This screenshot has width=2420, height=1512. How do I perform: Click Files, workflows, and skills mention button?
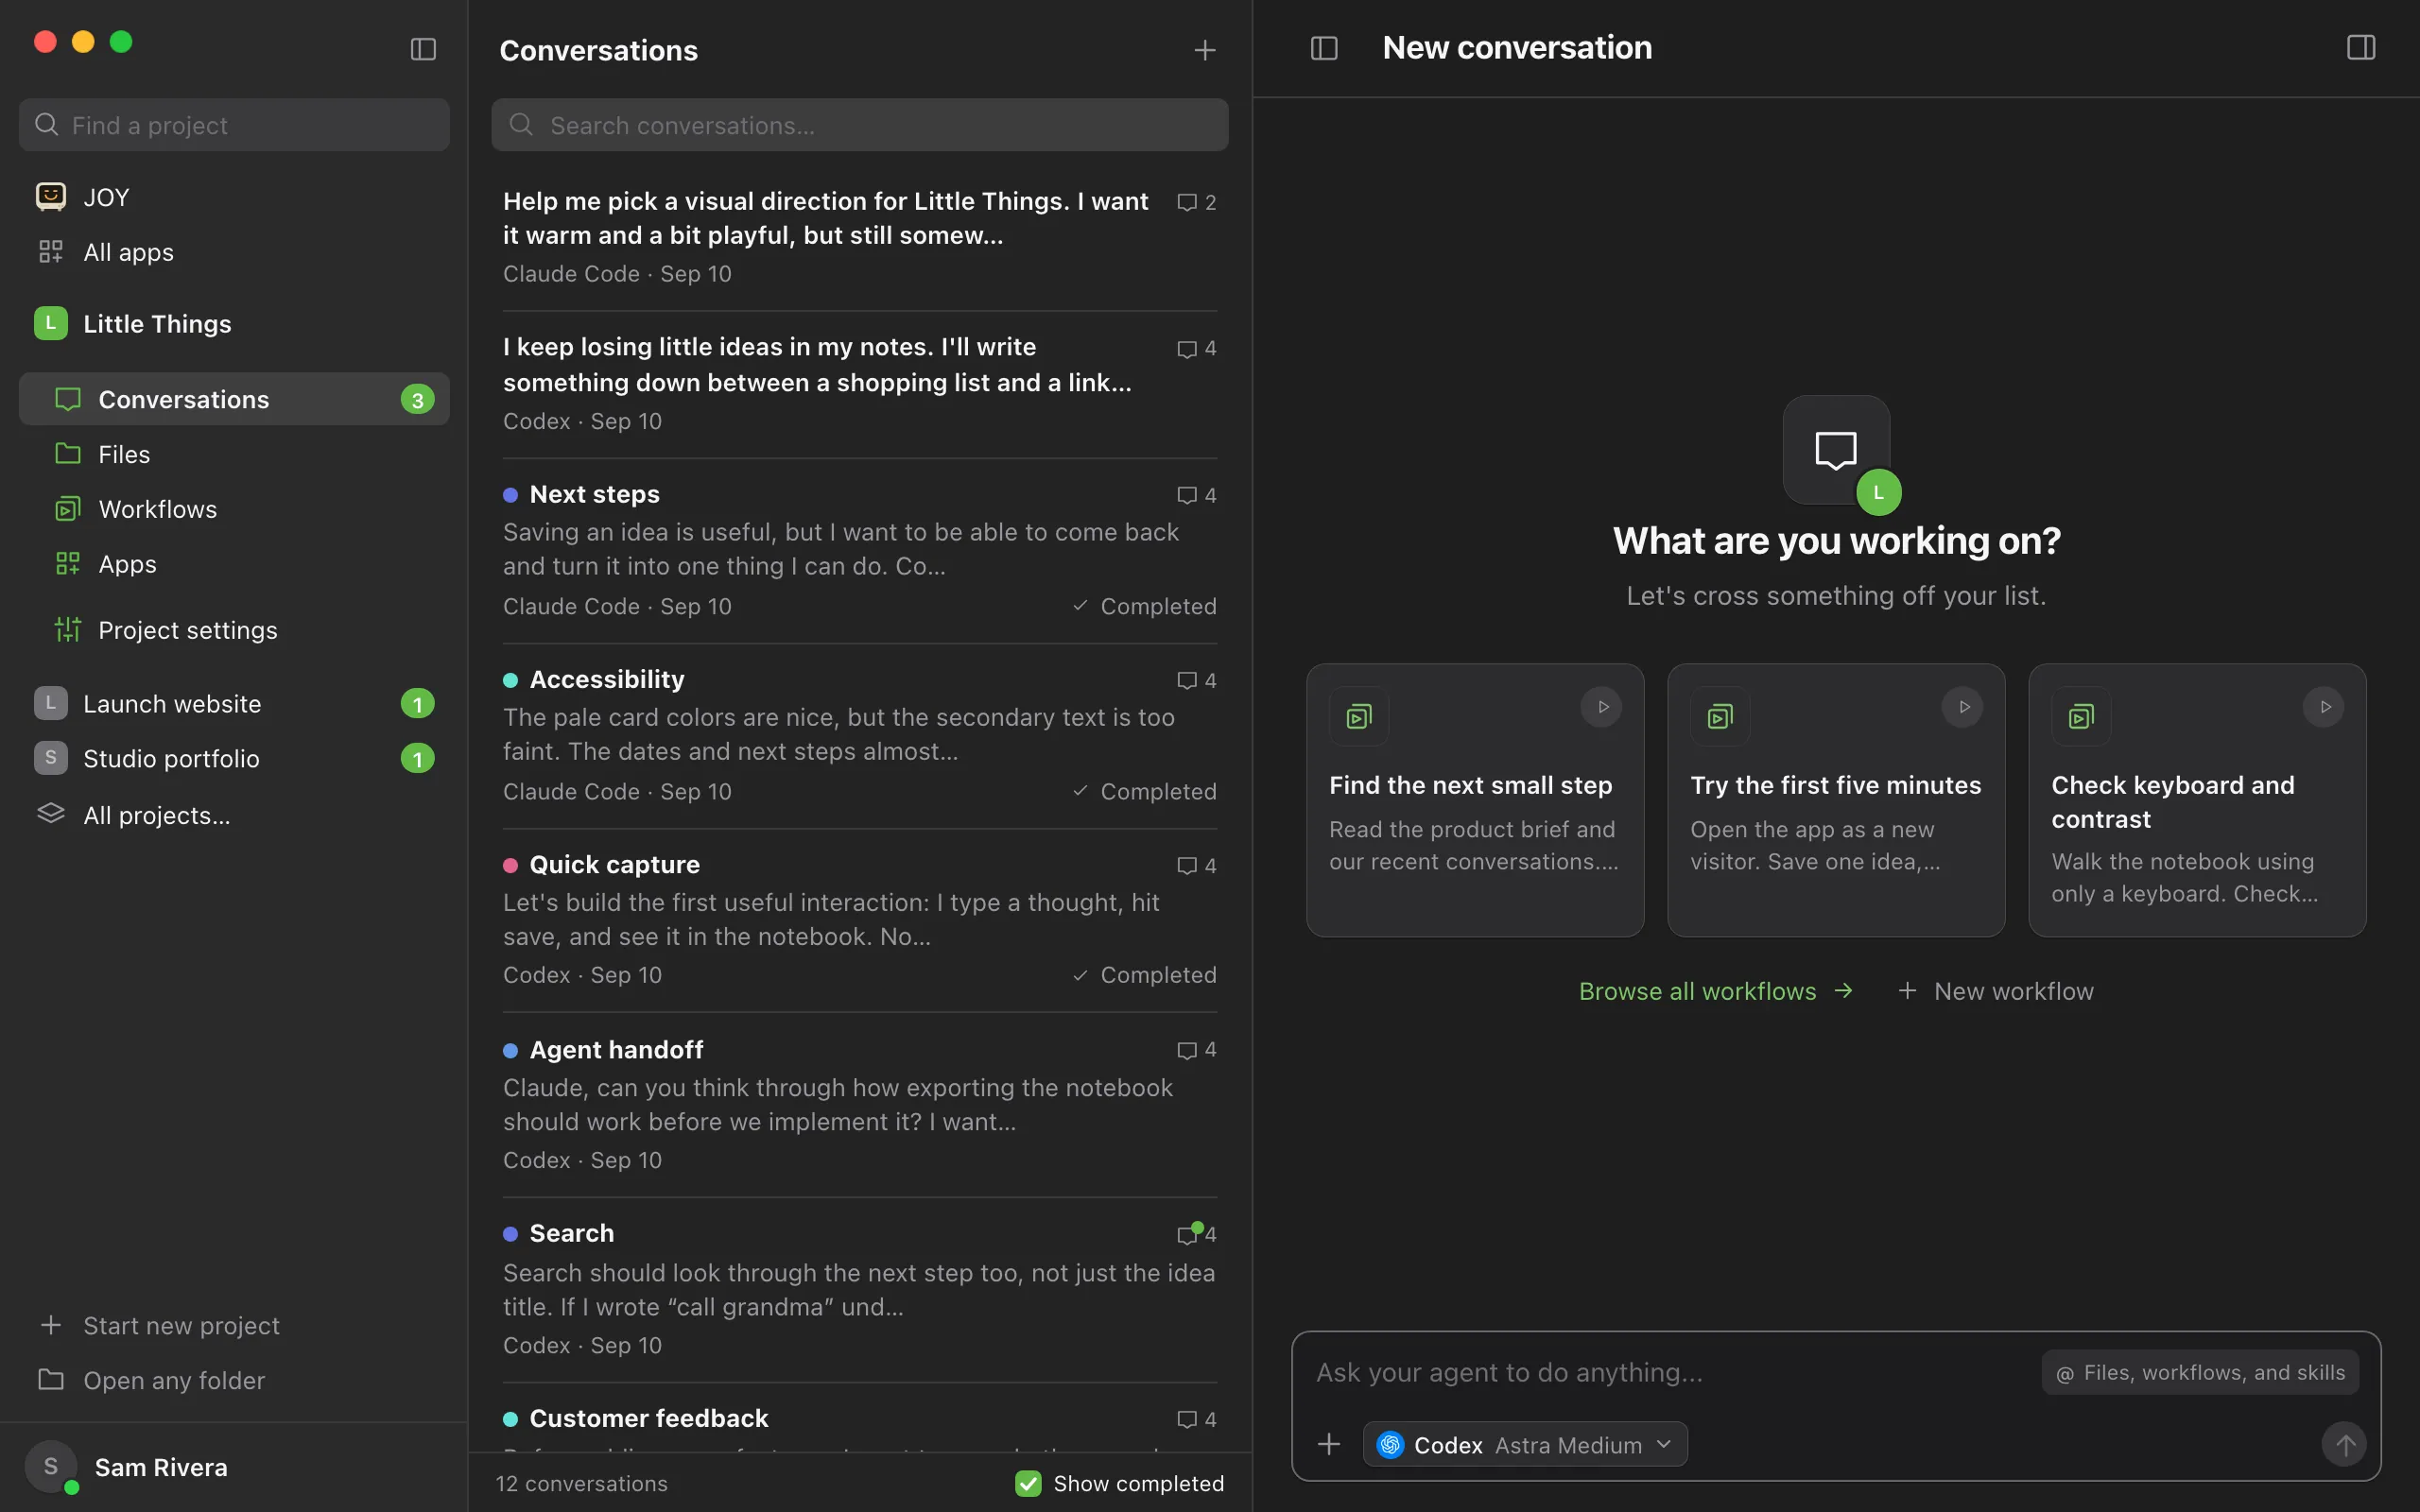point(2200,1373)
